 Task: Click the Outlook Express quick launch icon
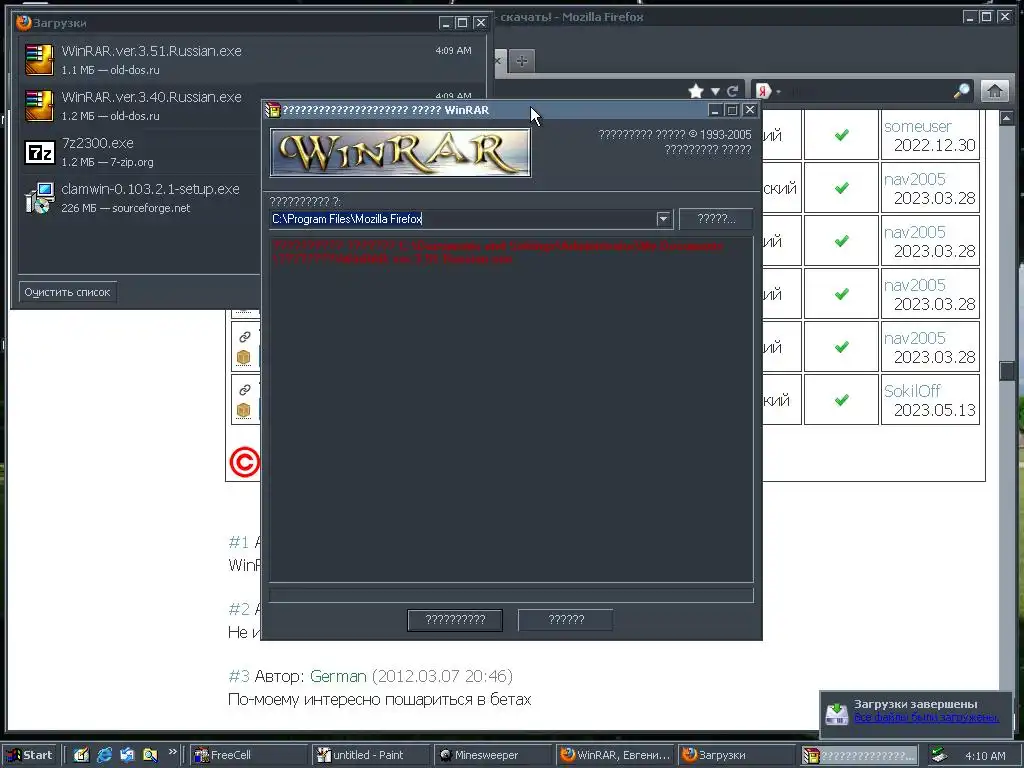[x=127, y=755]
